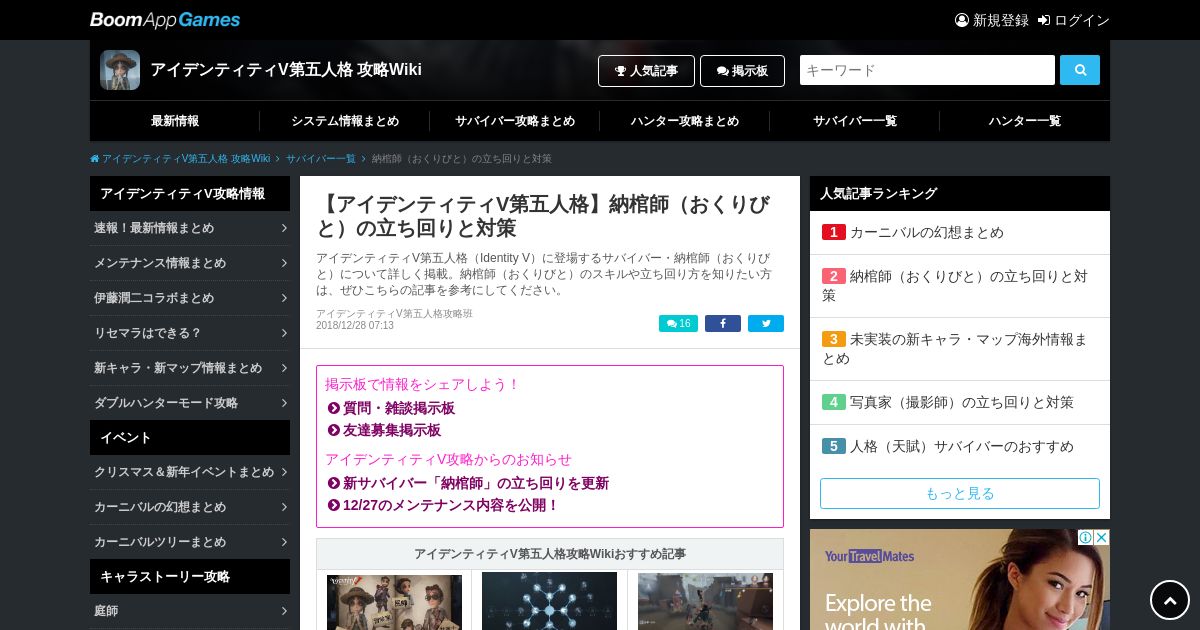
Task: Open the 16 comments bubble
Action: [x=678, y=323]
